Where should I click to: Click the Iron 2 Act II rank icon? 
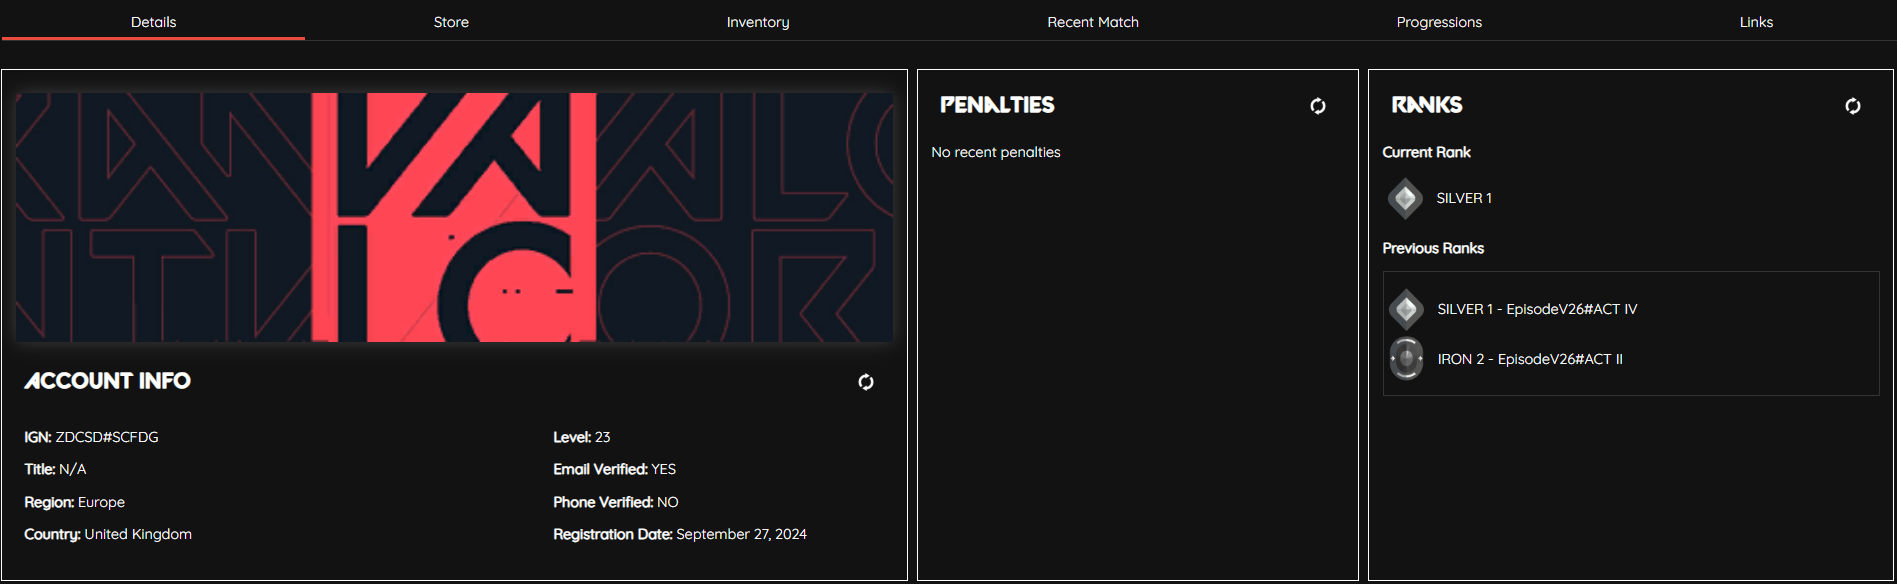pyautogui.click(x=1406, y=359)
